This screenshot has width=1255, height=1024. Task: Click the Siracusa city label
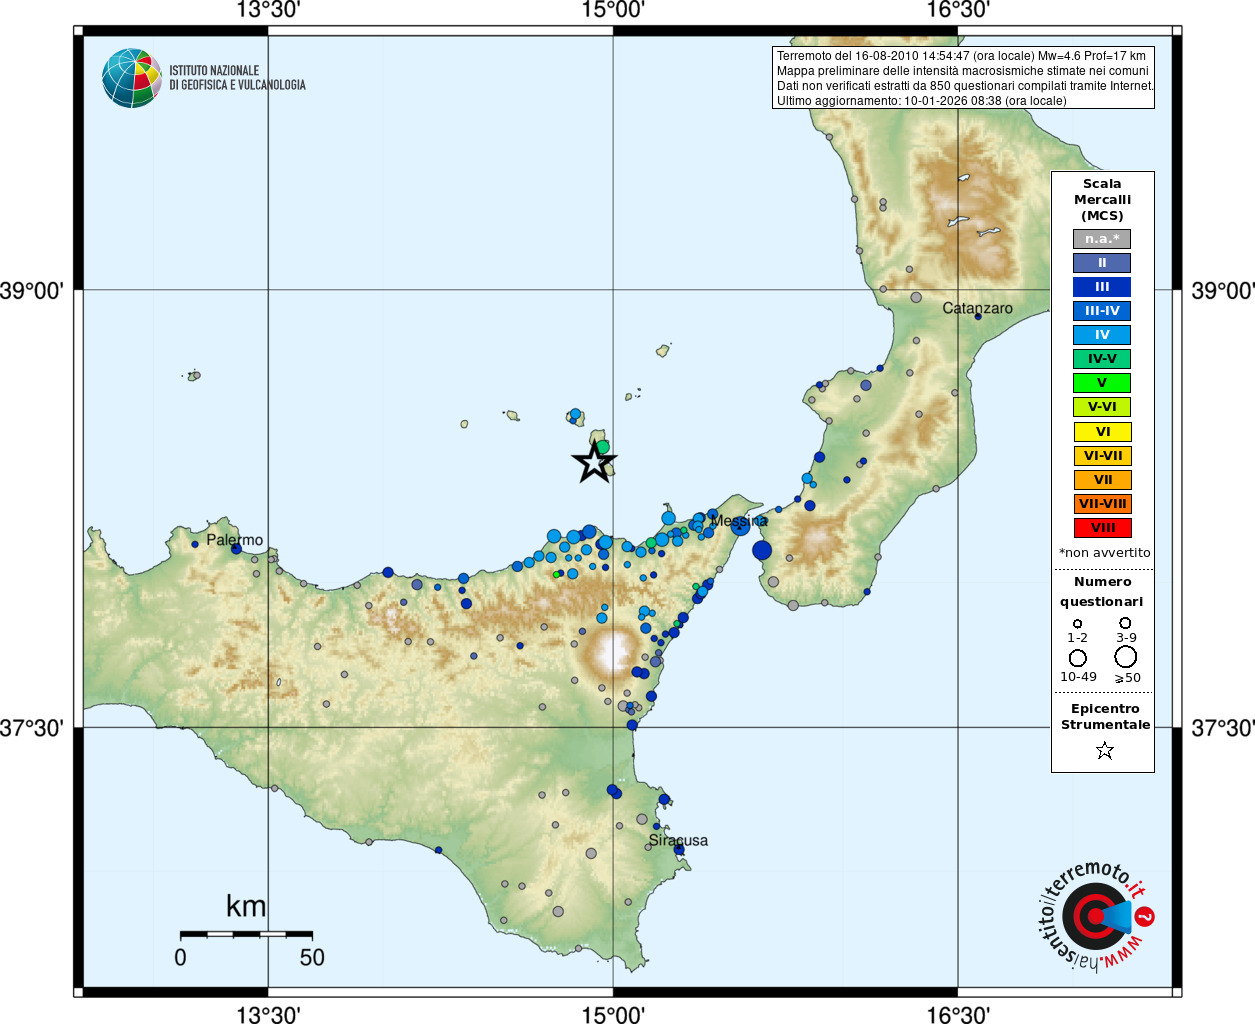click(678, 840)
